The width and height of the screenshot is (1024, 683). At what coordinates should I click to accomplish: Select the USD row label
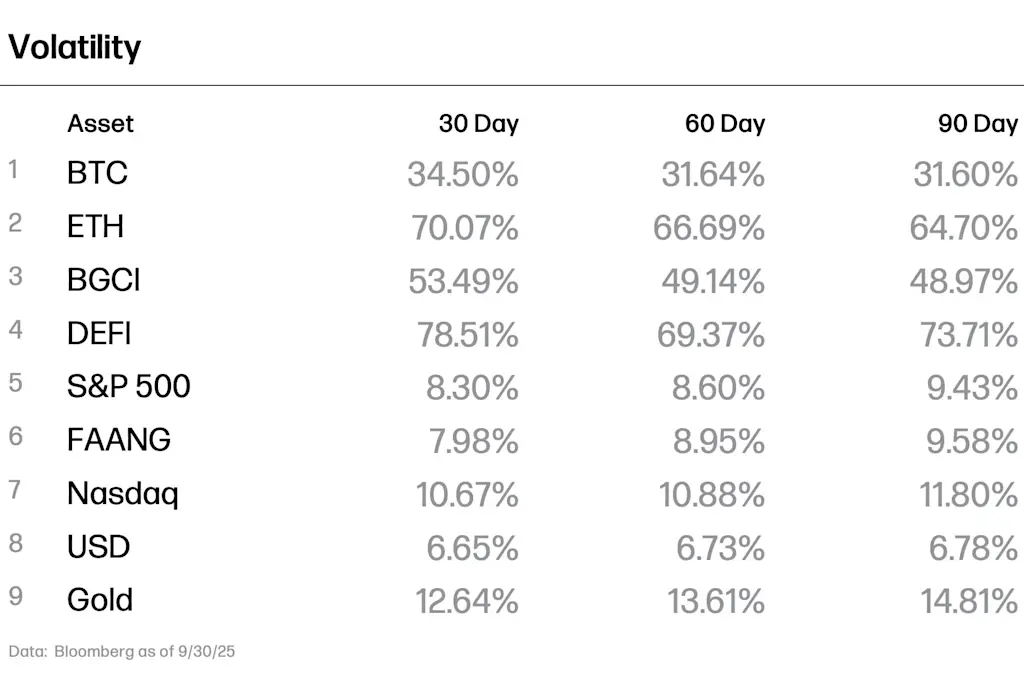point(99,547)
